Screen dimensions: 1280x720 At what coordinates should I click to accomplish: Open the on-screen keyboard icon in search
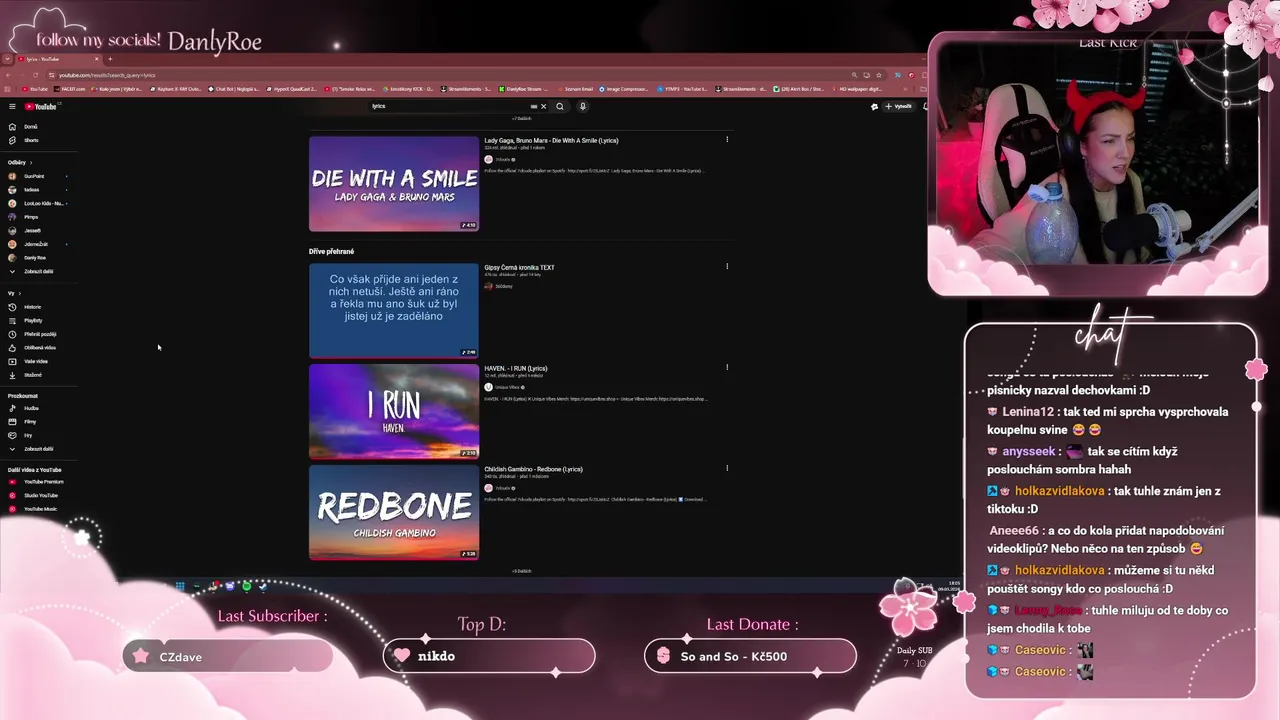[534, 106]
